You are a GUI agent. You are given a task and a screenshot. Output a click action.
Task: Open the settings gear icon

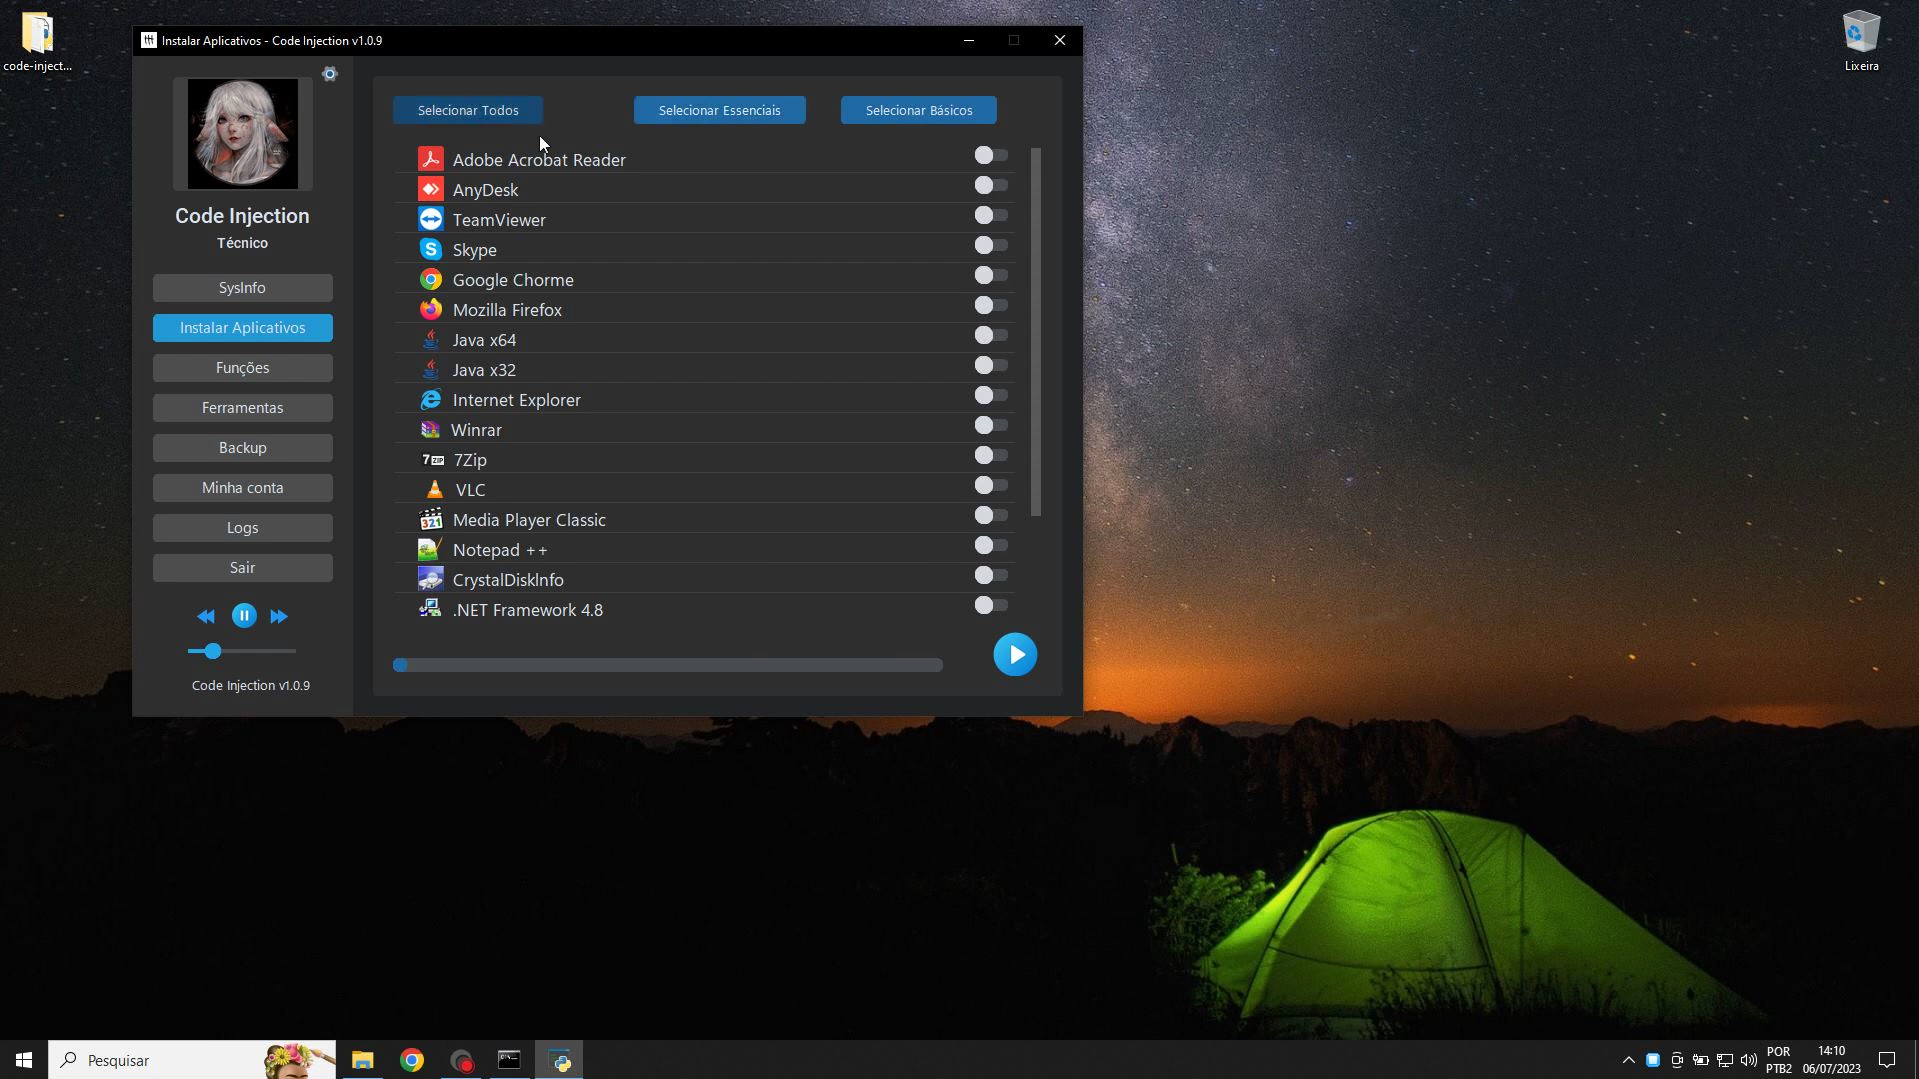(x=330, y=74)
